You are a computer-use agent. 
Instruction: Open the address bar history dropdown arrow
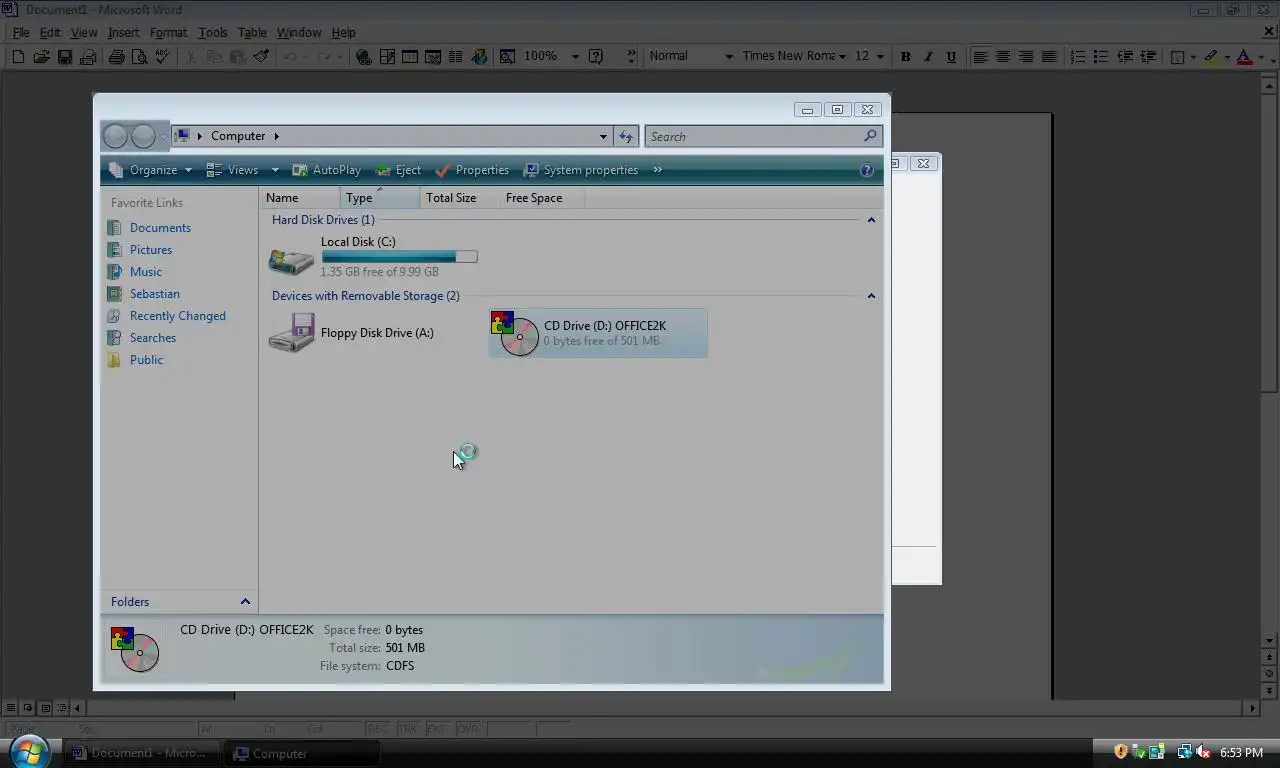point(603,136)
